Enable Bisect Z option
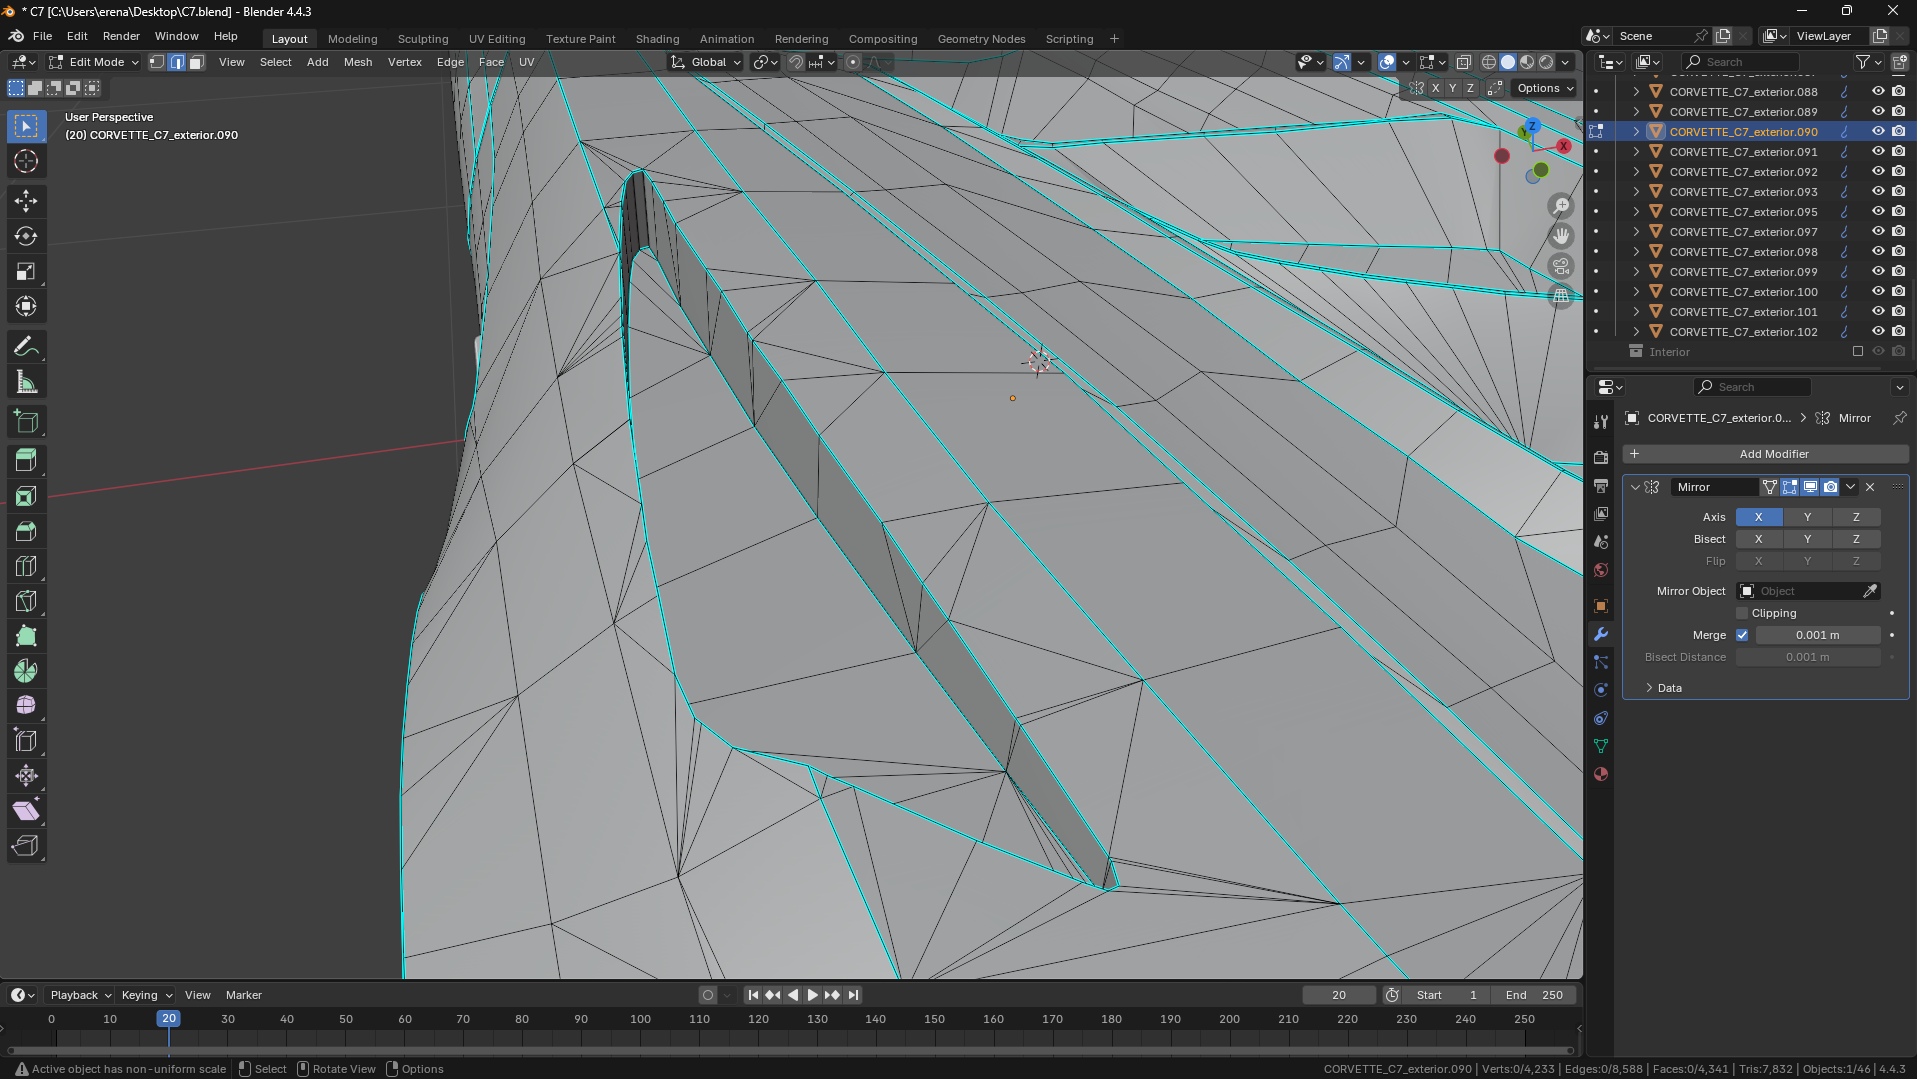The image size is (1917, 1079). (x=1856, y=539)
